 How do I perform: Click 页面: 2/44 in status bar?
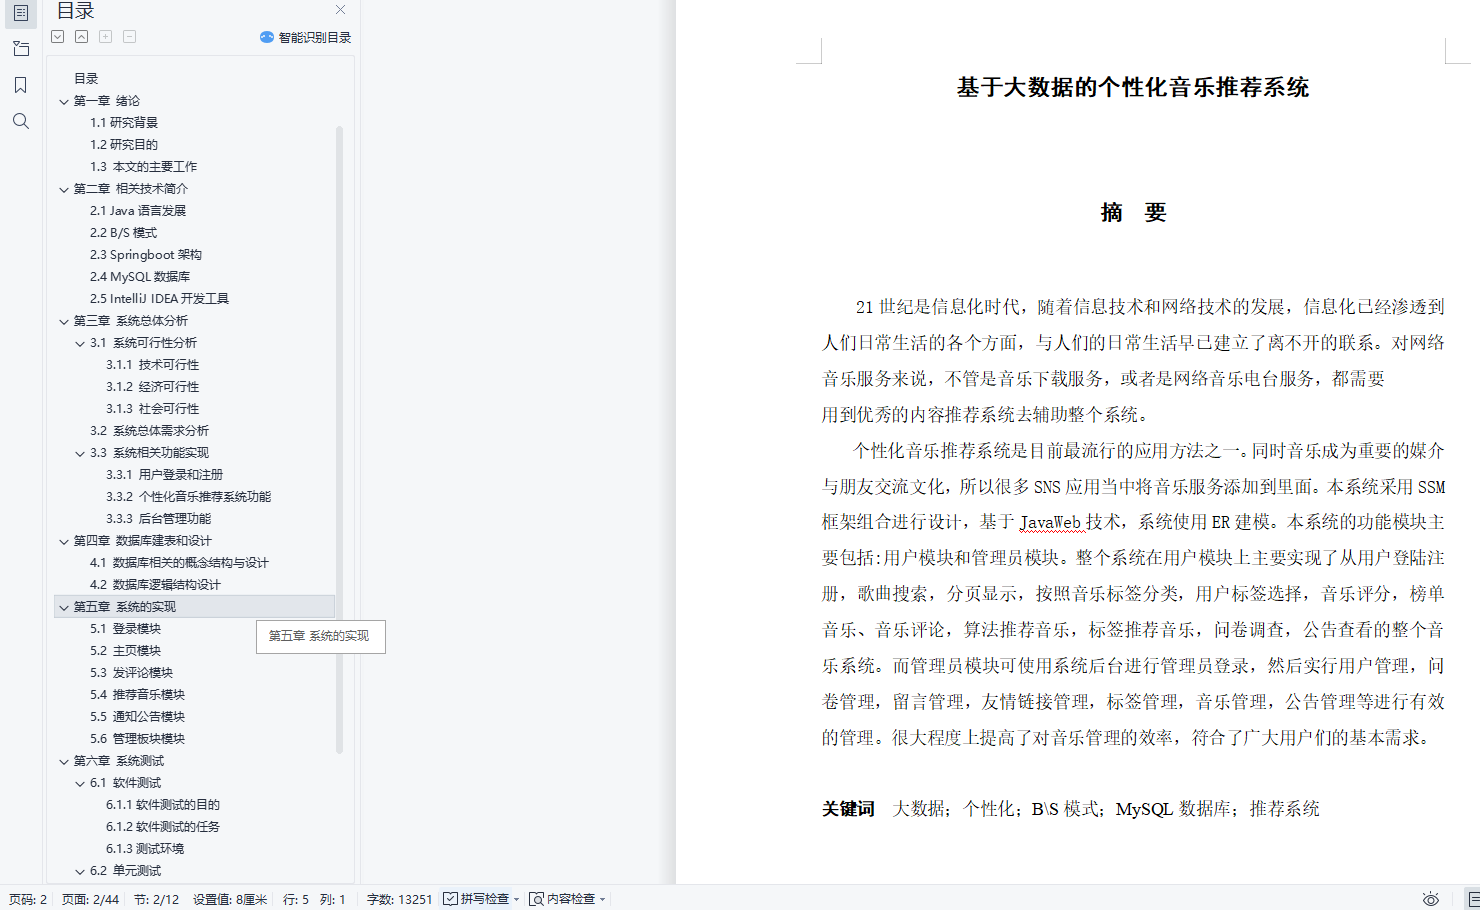click(x=90, y=899)
